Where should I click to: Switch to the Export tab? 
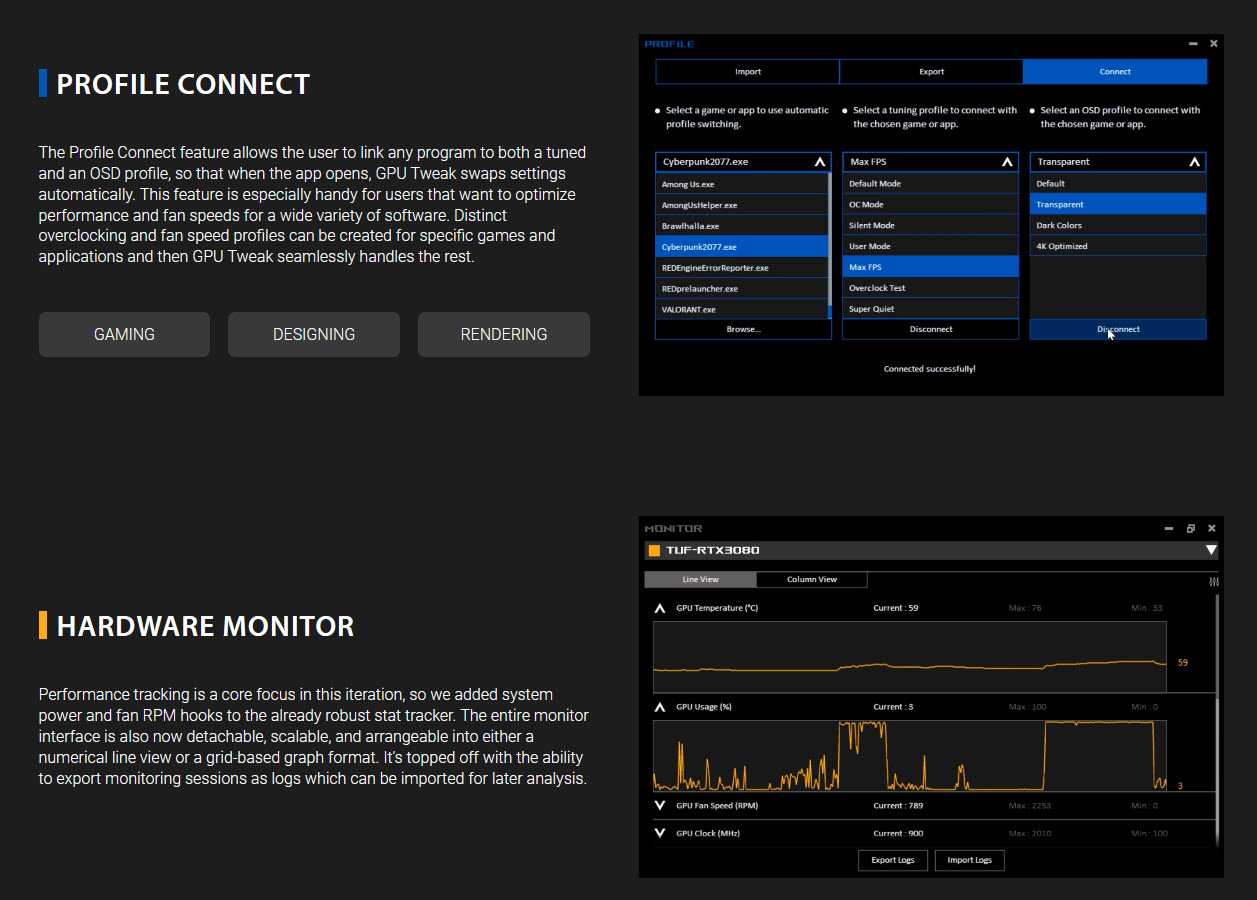pos(931,71)
